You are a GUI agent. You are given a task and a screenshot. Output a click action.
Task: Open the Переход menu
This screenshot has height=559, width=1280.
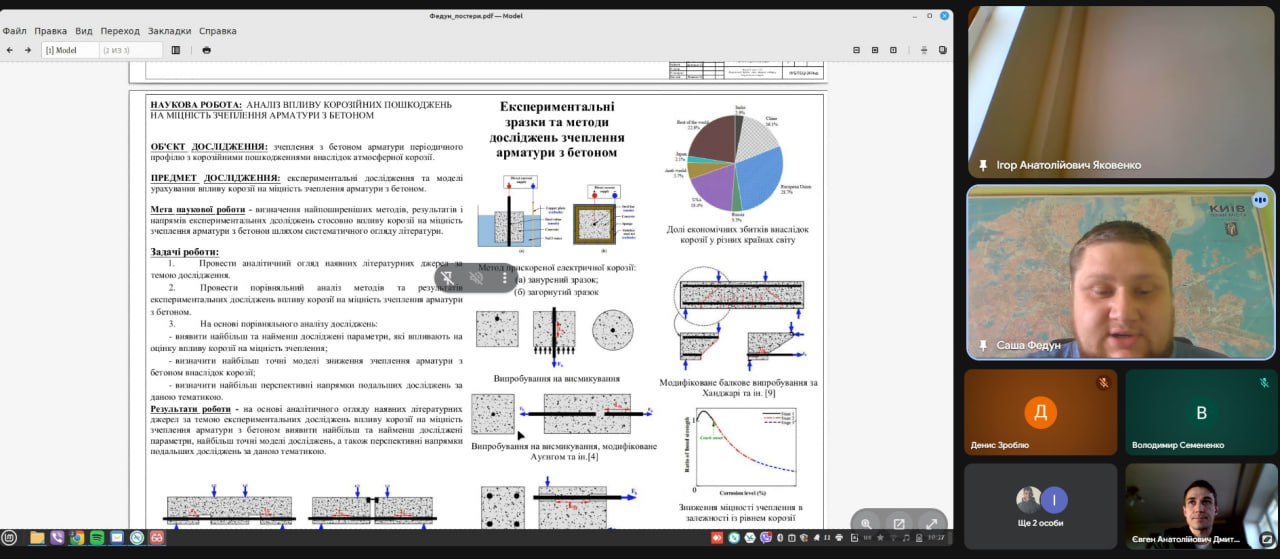(120, 31)
